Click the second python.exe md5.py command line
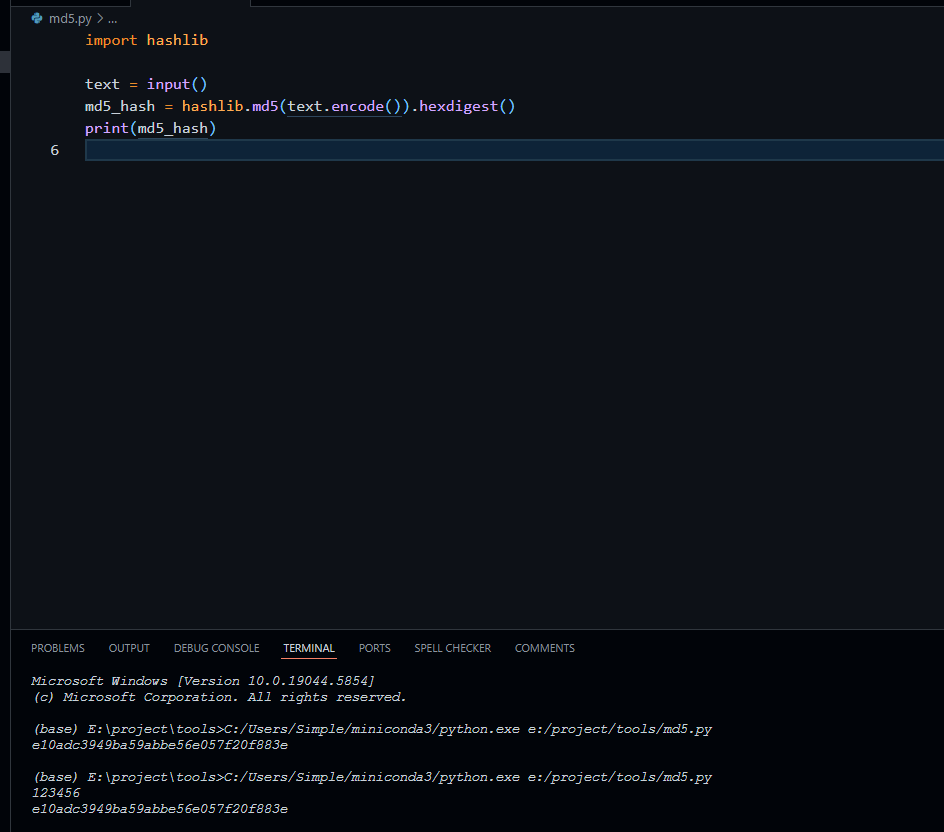The image size is (944, 832). tap(372, 777)
